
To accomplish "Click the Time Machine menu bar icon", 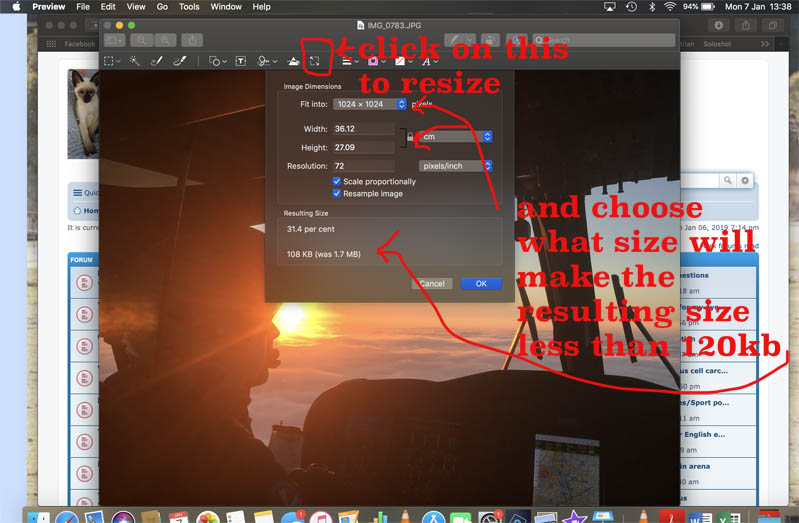I will [631, 7].
